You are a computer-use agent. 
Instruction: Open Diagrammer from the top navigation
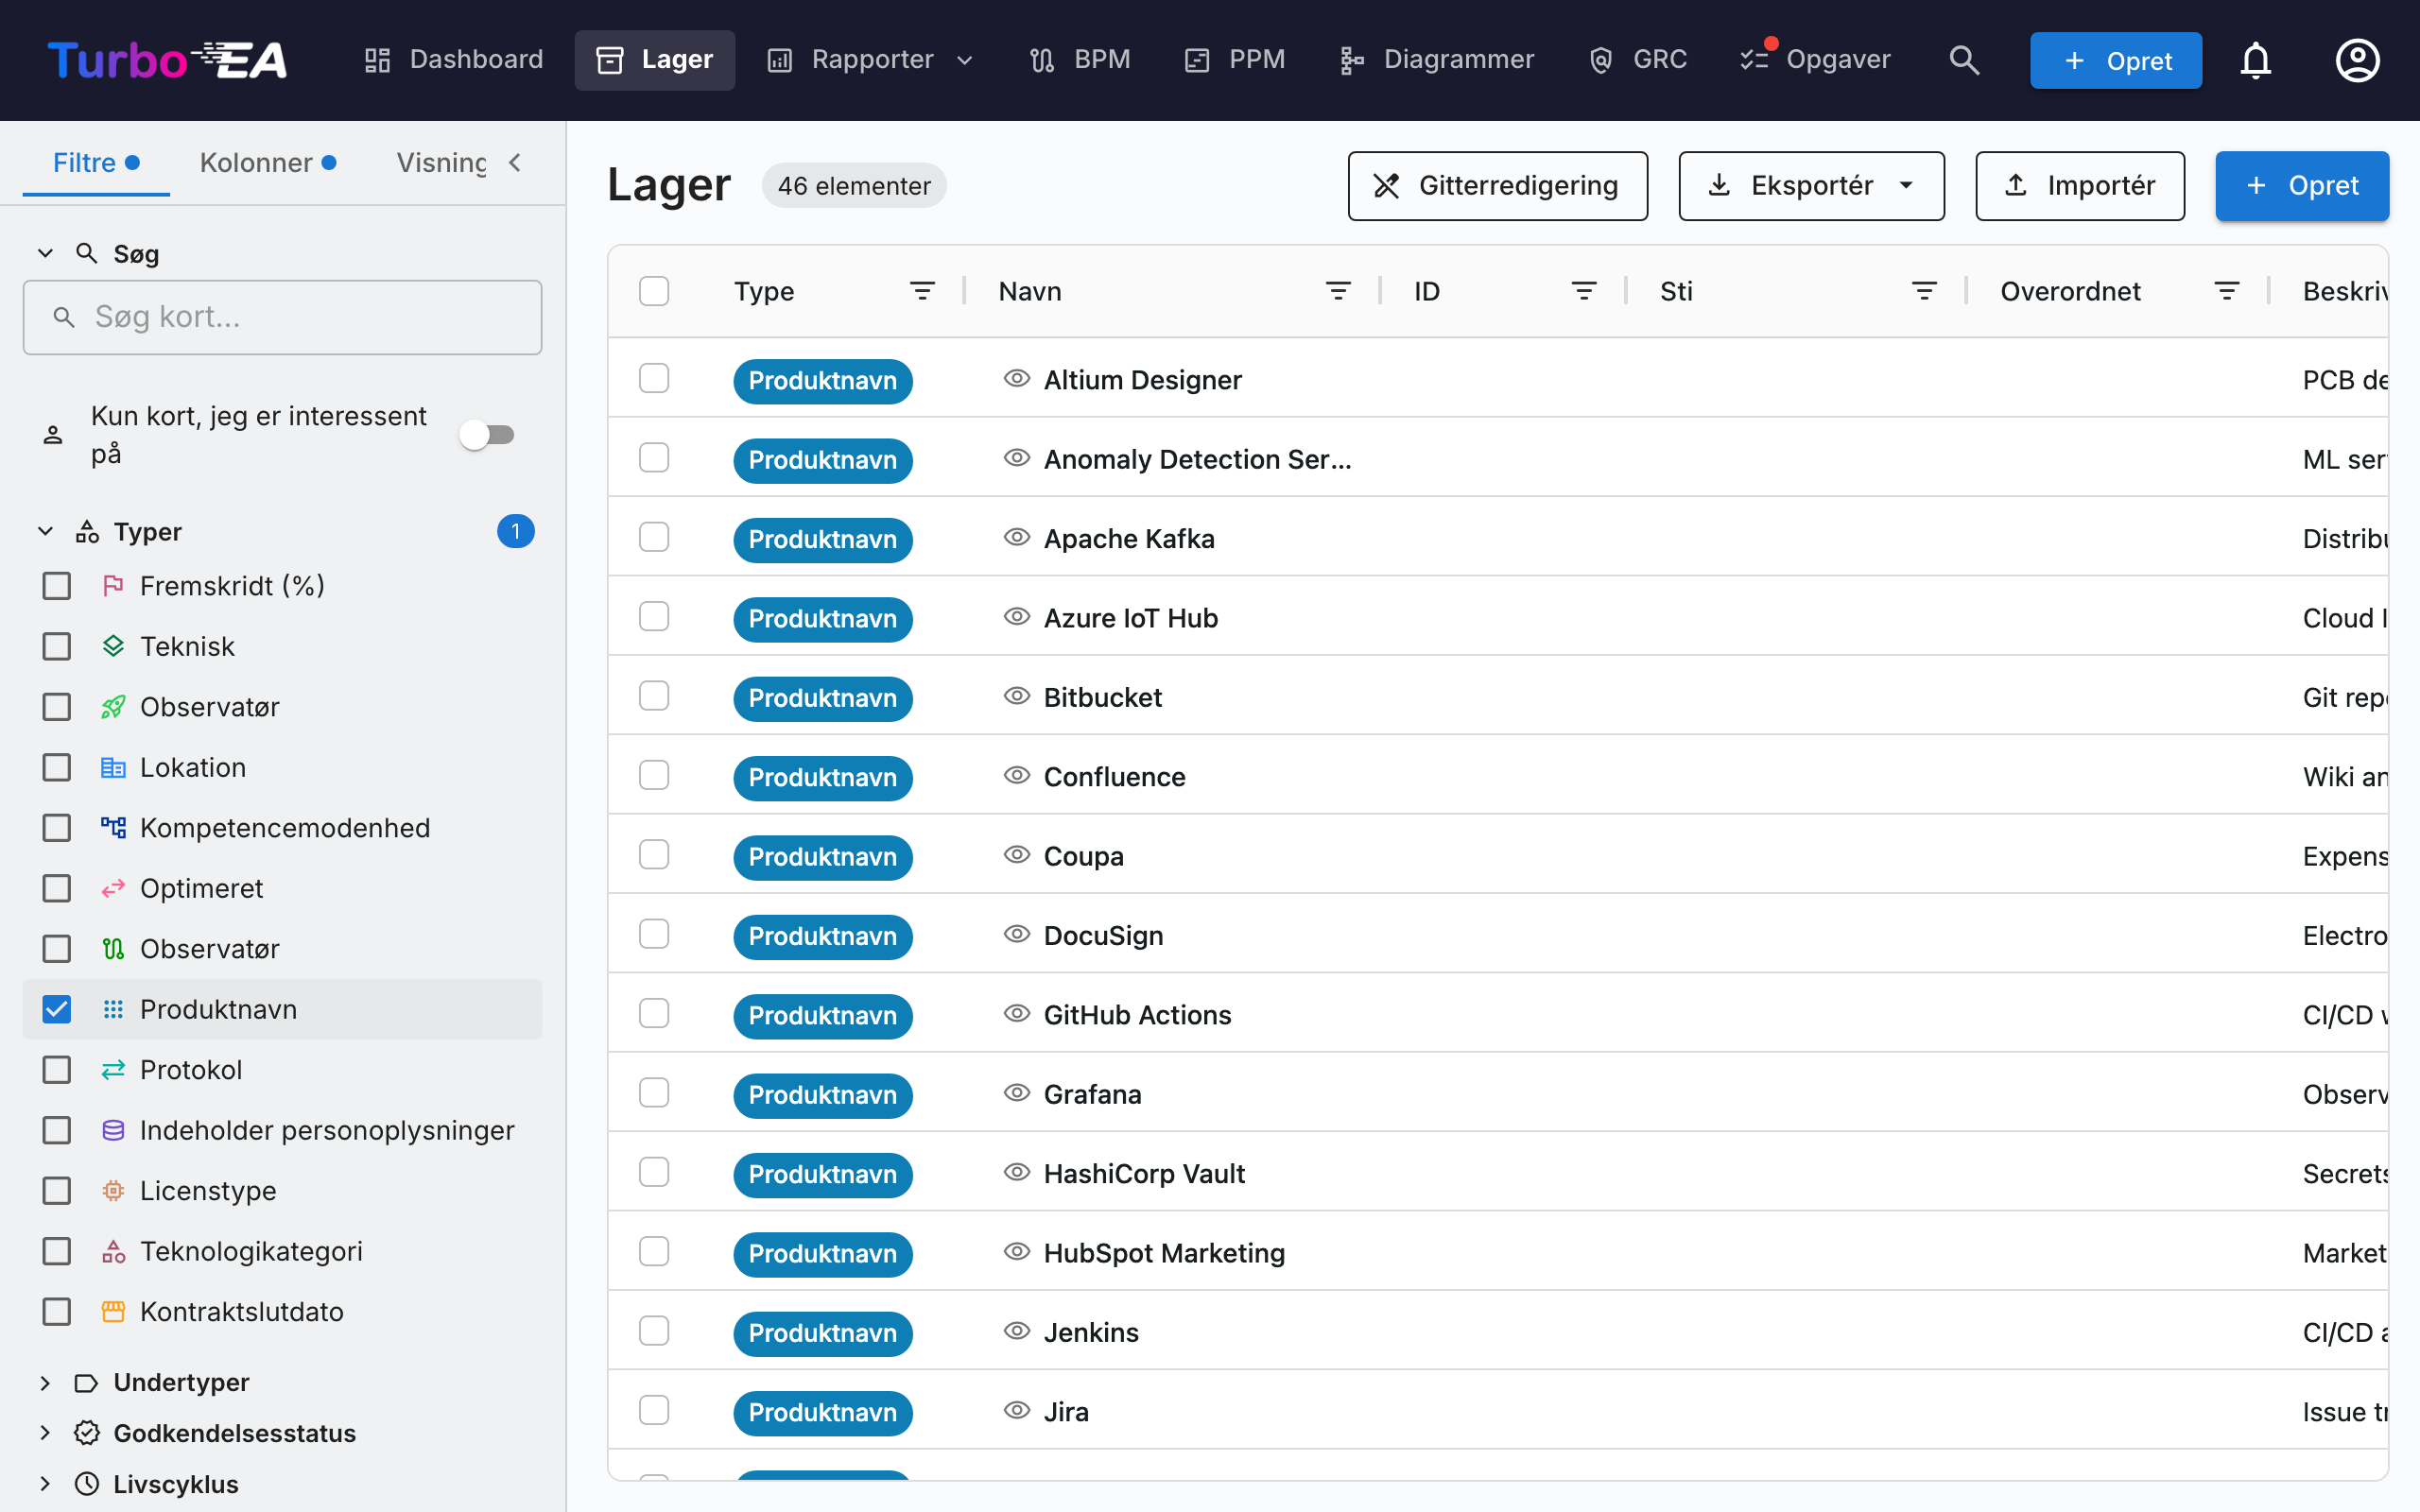tap(1437, 60)
